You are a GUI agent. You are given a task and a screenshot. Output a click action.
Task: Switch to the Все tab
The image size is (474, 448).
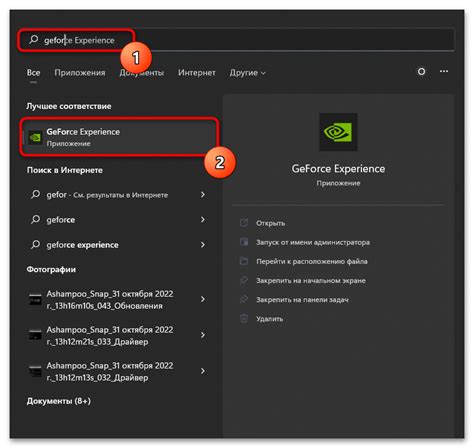[33, 73]
